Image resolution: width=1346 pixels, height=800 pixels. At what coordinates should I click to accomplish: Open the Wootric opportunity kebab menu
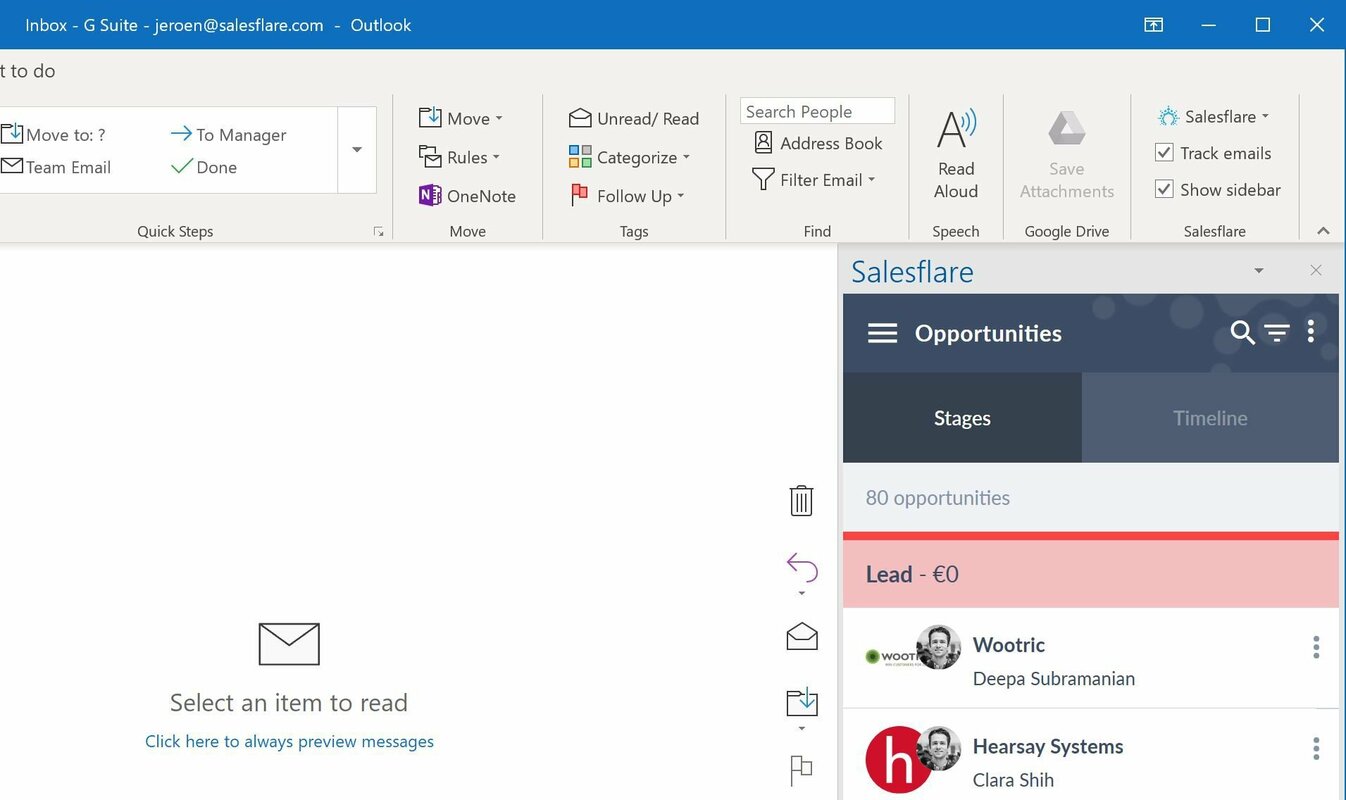point(1315,647)
